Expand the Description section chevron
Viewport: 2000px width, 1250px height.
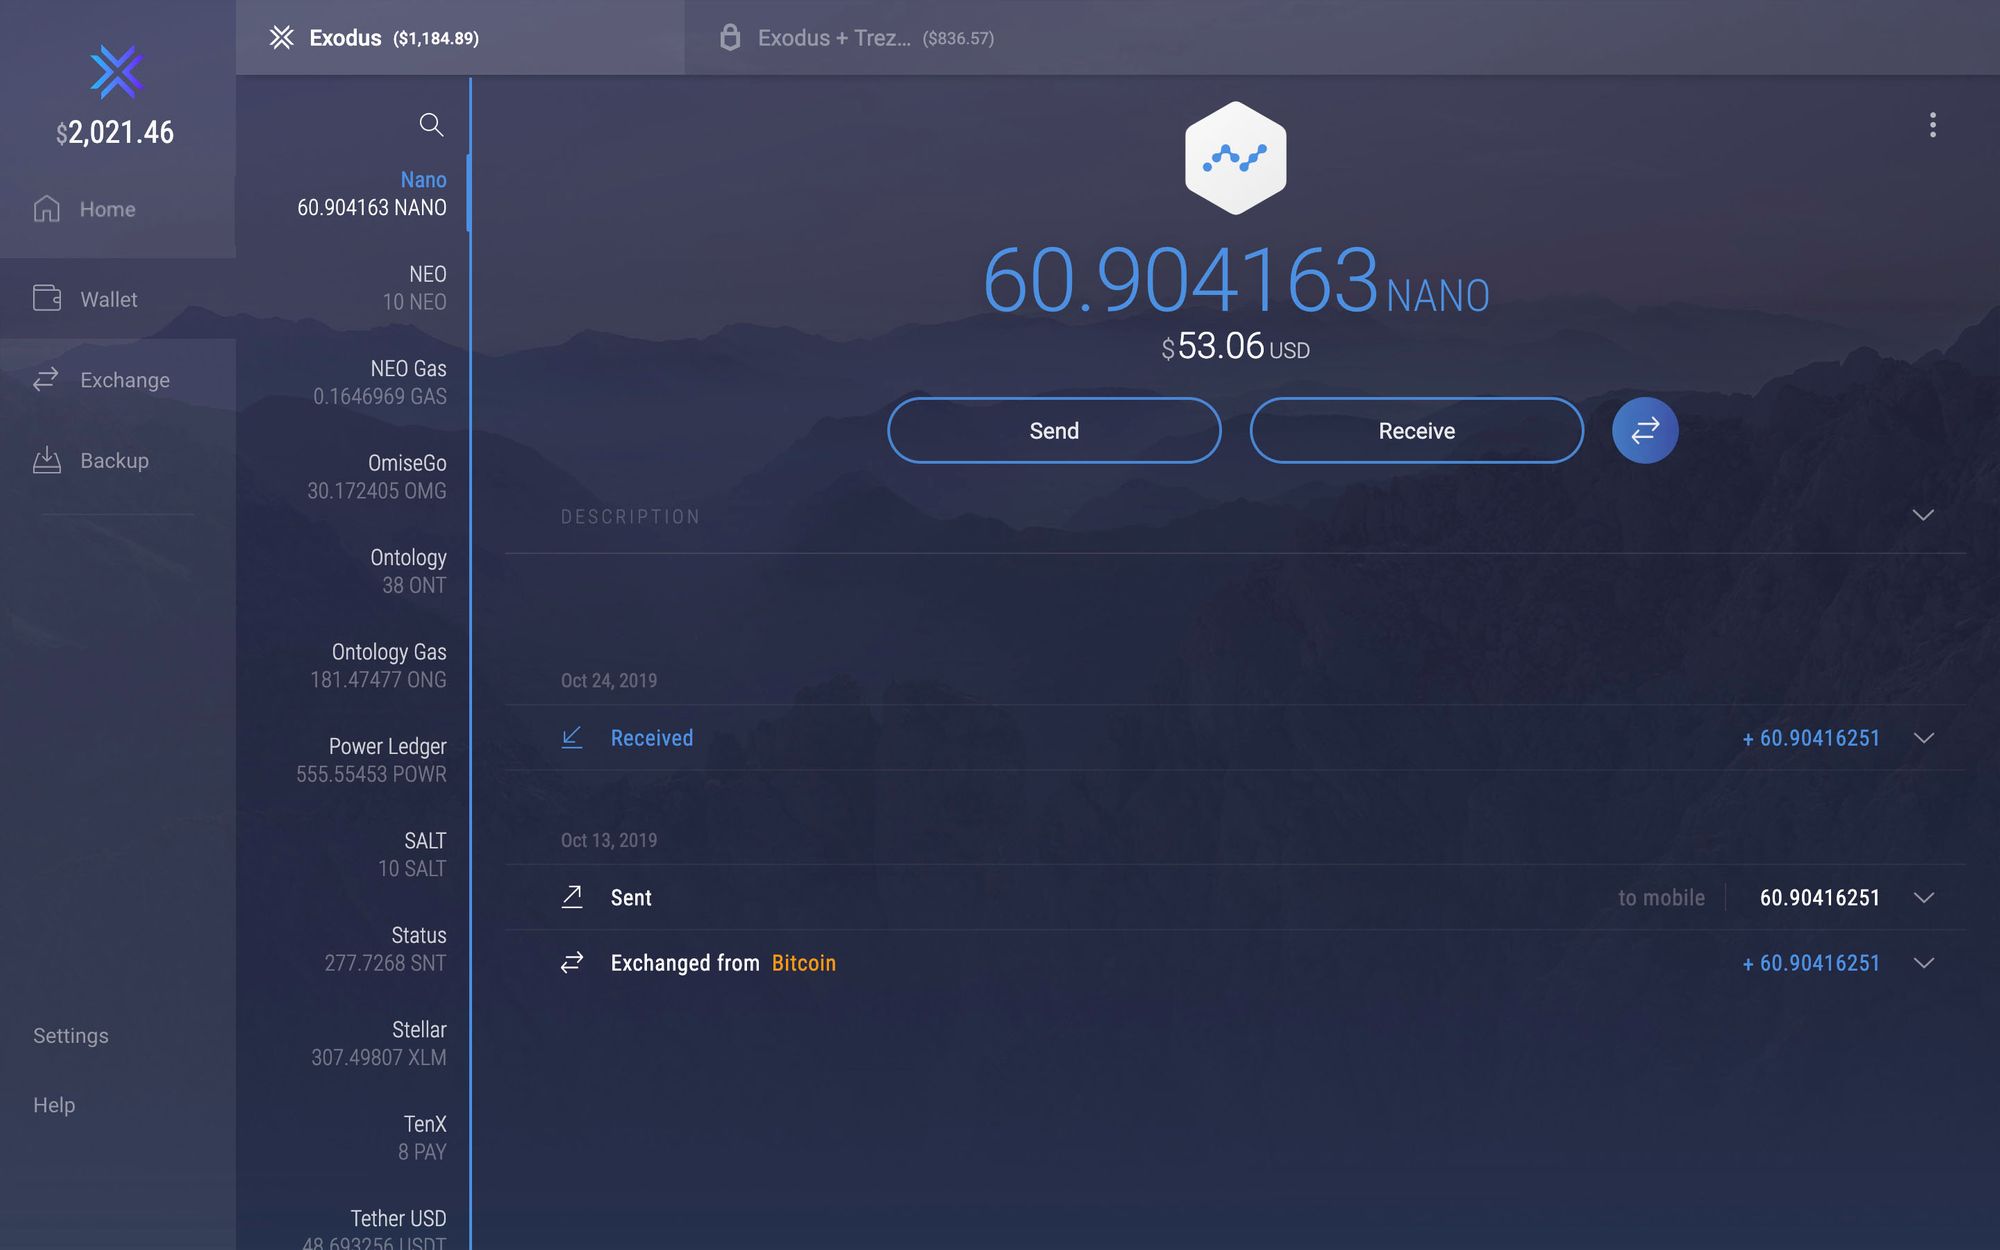coord(1923,515)
